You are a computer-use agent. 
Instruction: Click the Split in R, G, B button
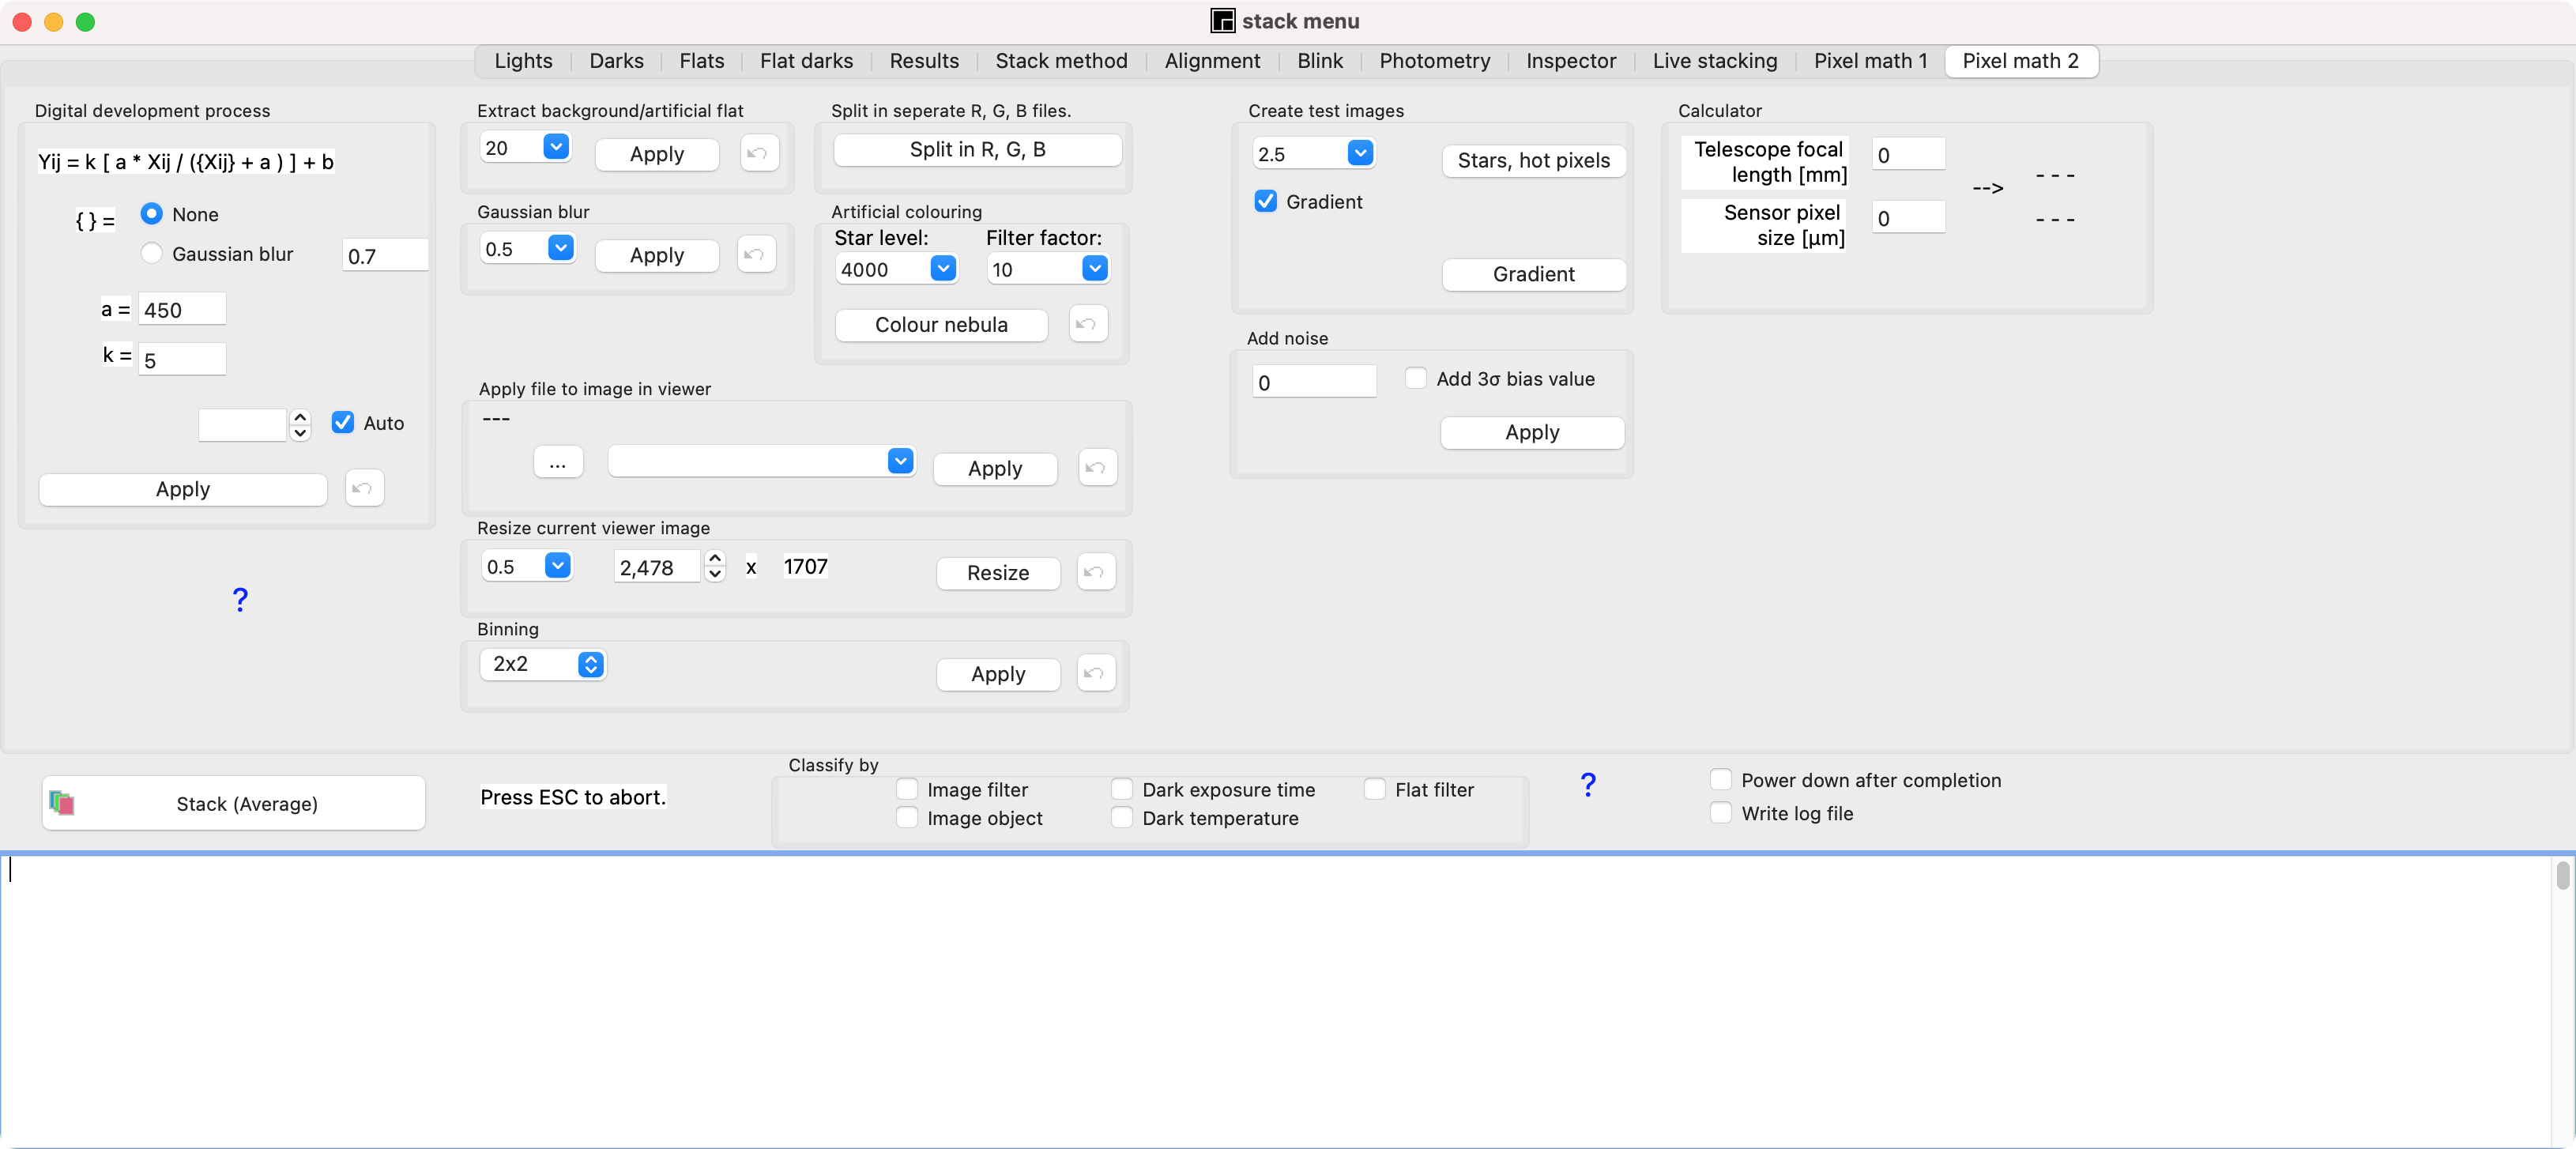click(x=977, y=150)
